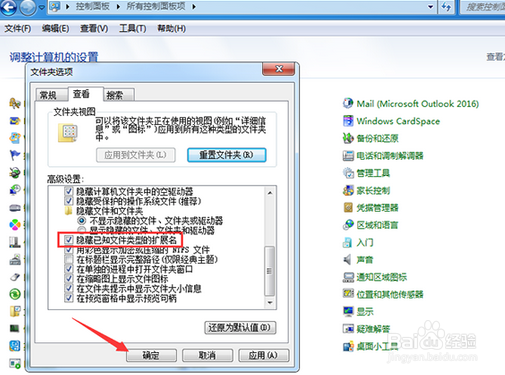Open the 声音 speaker icon
The height and width of the screenshot is (375, 505).
click(x=348, y=259)
